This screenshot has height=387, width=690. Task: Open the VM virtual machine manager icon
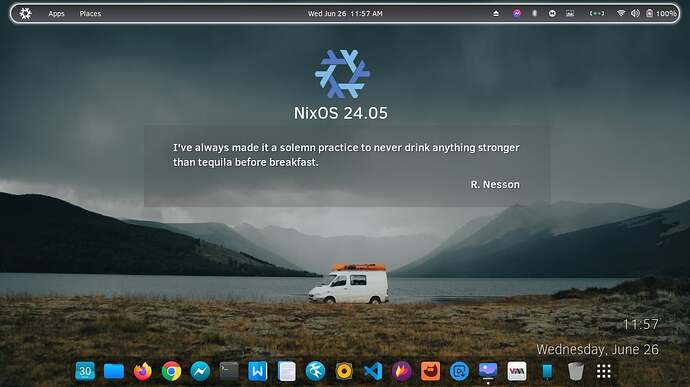point(517,371)
